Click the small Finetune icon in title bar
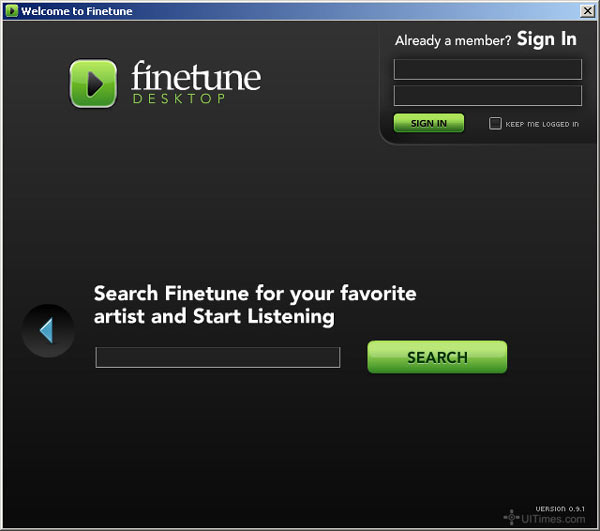600x531 pixels. pos(12,11)
